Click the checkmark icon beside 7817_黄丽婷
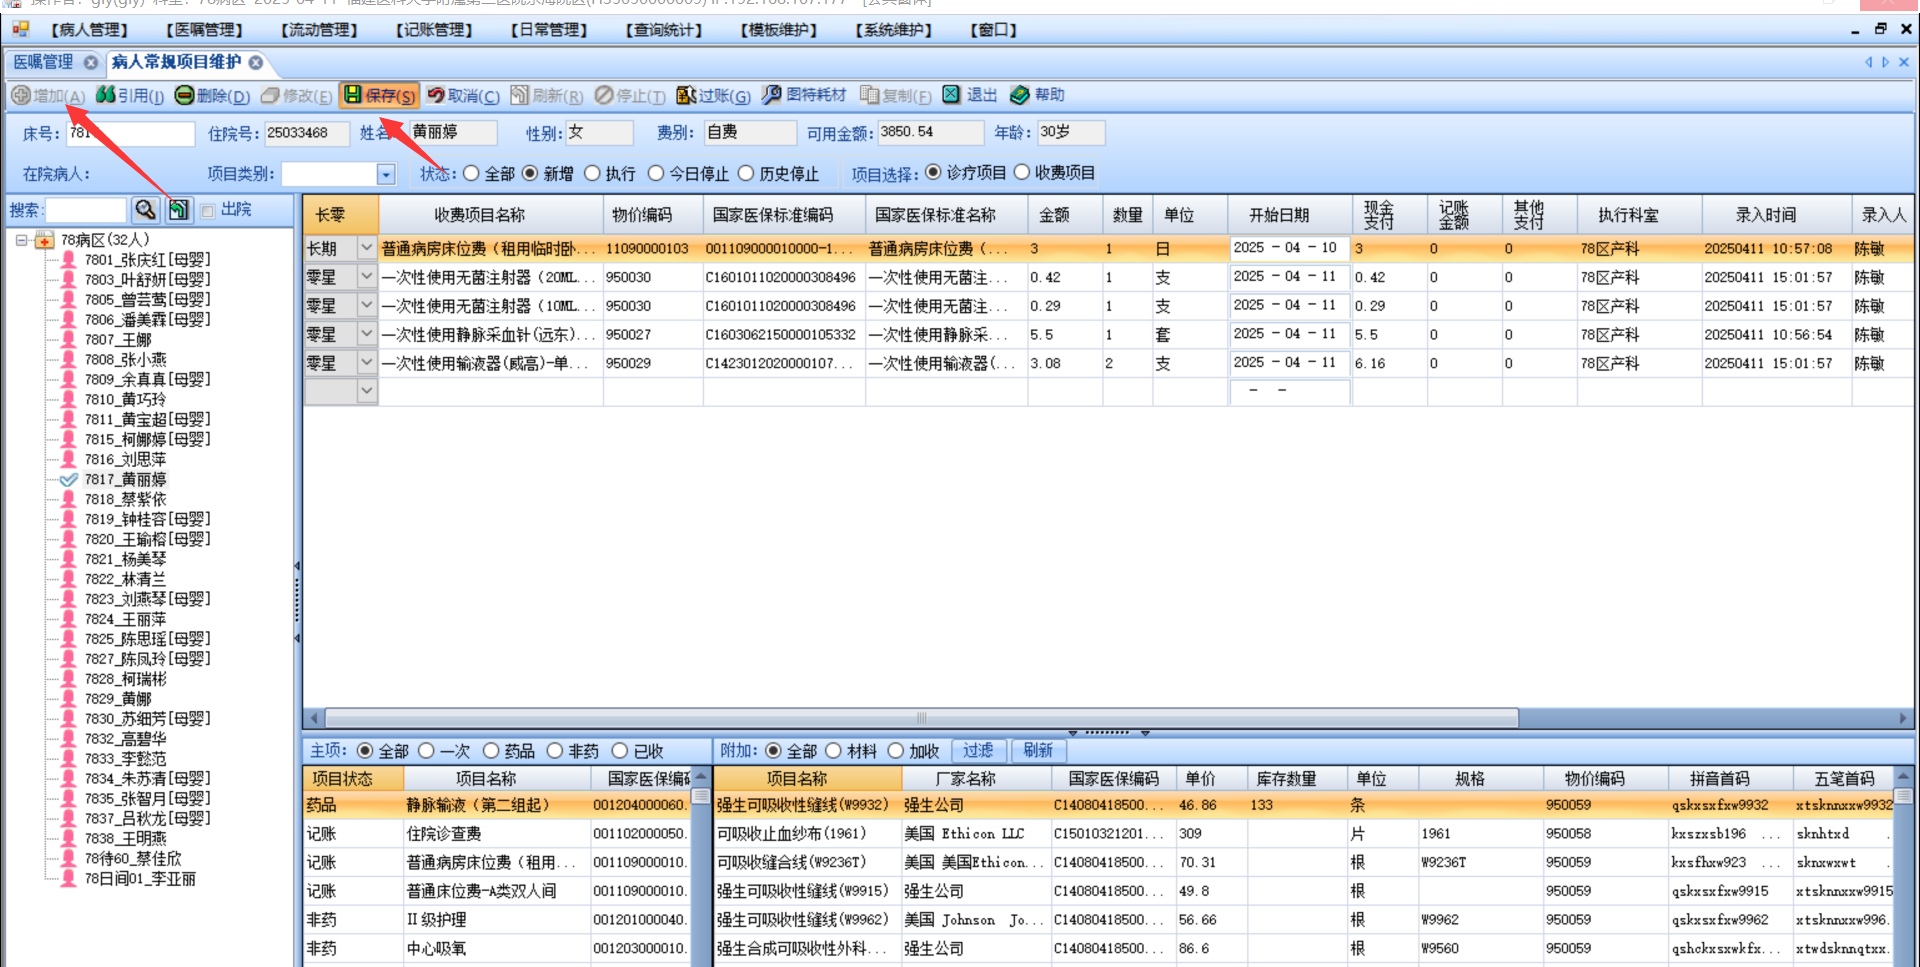 pos(68,480)
